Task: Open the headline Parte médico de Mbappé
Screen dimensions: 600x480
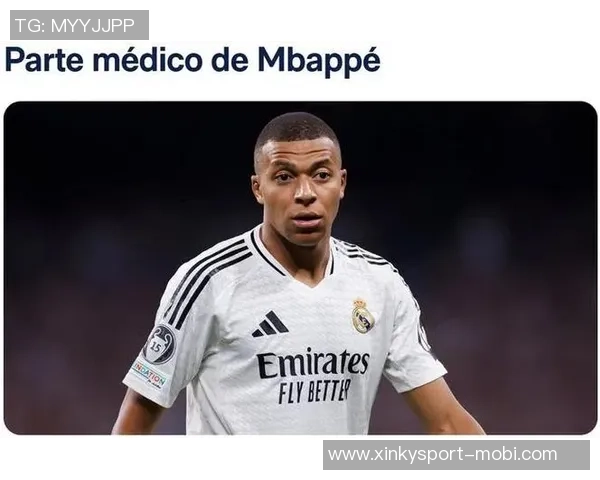Action: [192, 60]
